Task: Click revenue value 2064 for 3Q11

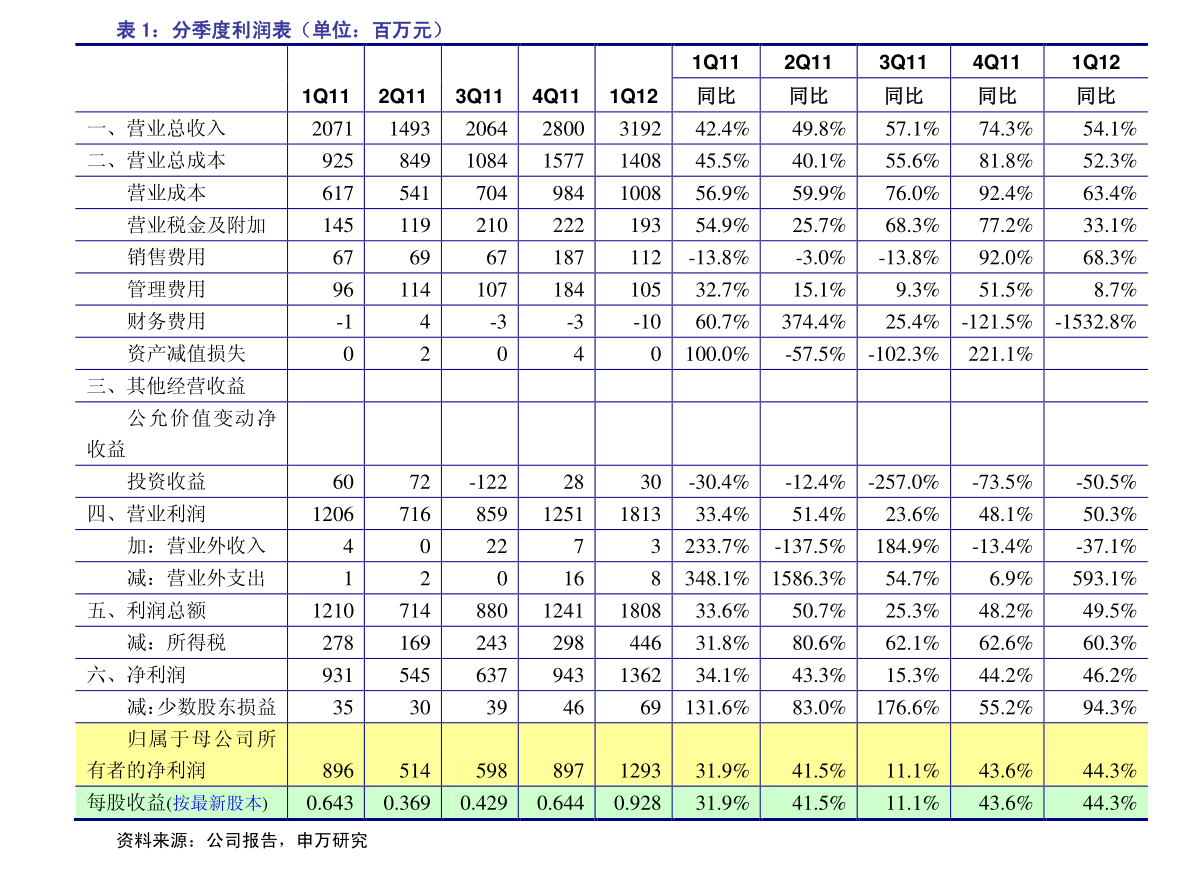Action: [486, 129]
